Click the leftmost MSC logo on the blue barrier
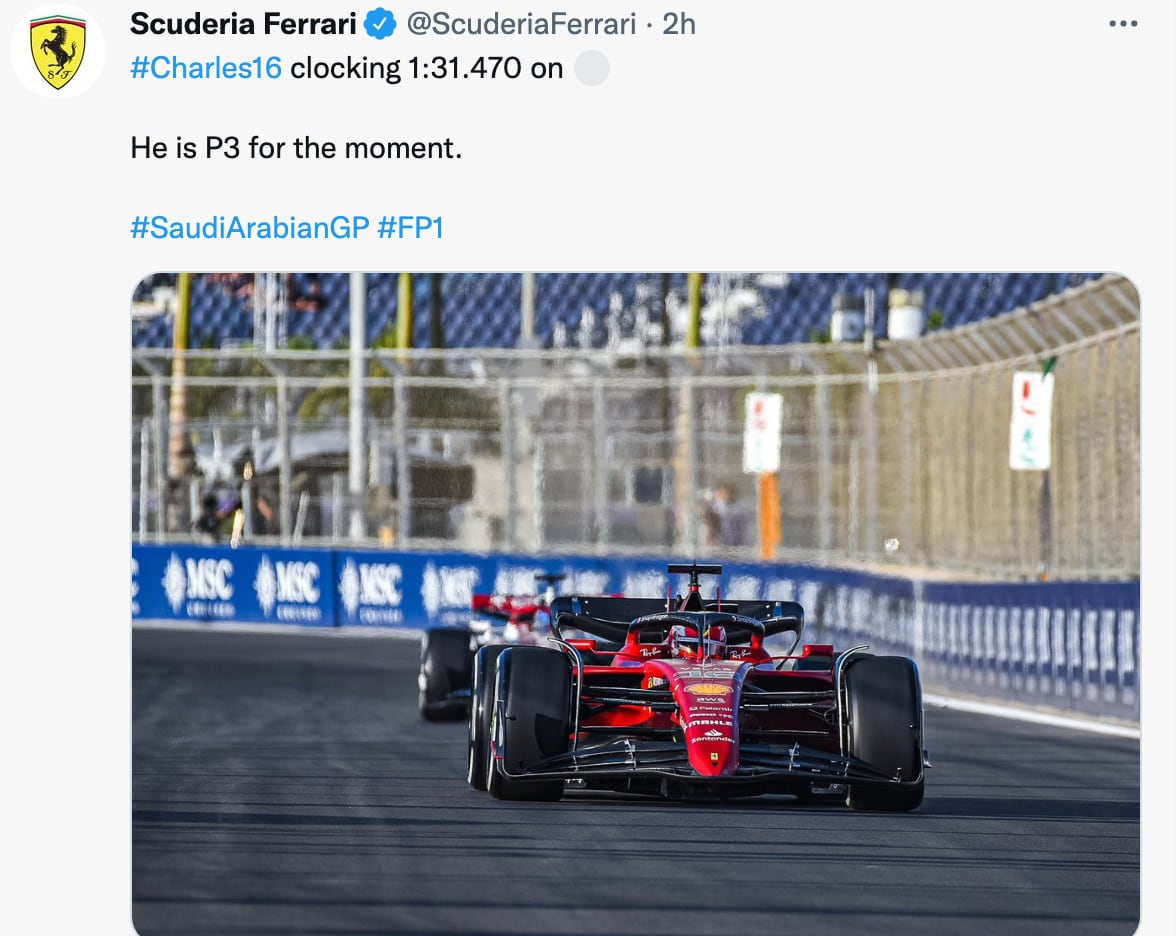1176x936 pixels. point(198,582)
